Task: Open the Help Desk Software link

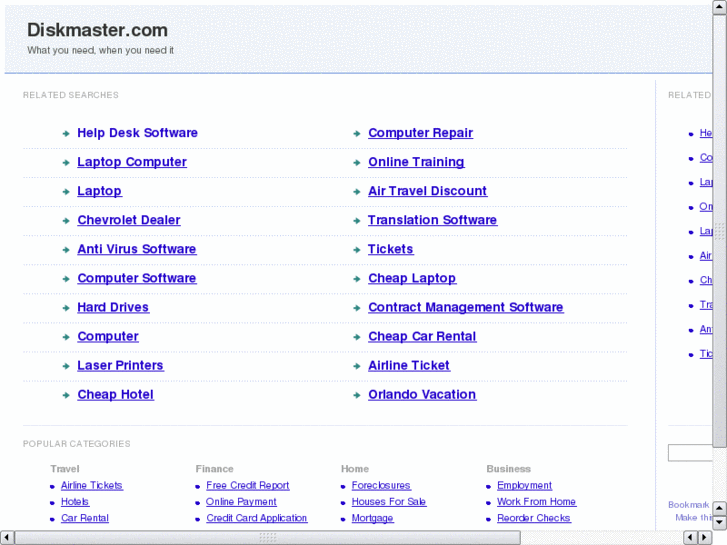Action: tap(137, 133)
